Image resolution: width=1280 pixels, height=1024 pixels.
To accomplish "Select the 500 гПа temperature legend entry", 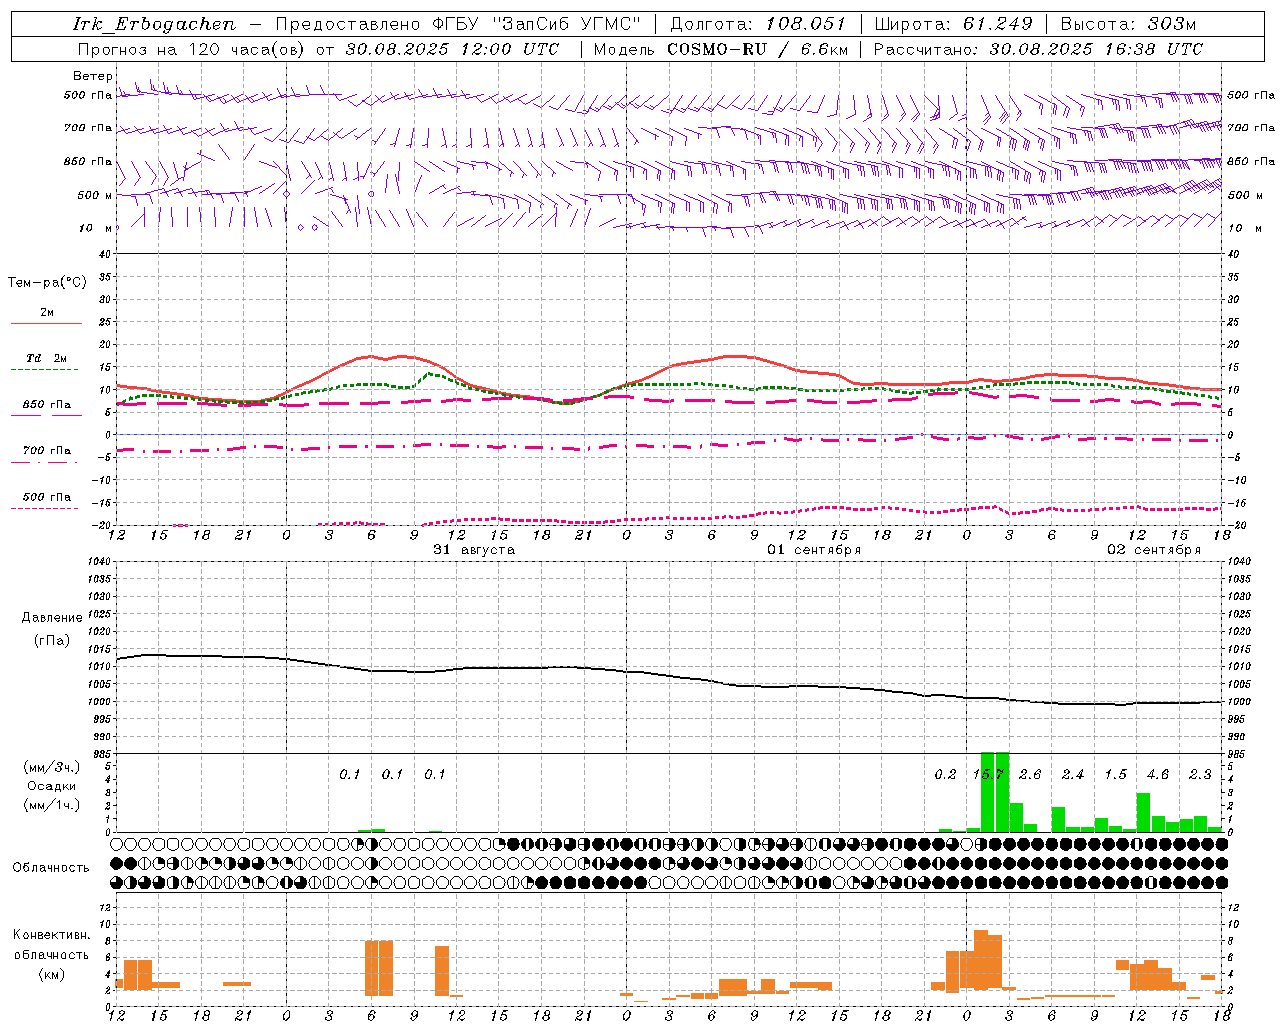I will (47, 497).
